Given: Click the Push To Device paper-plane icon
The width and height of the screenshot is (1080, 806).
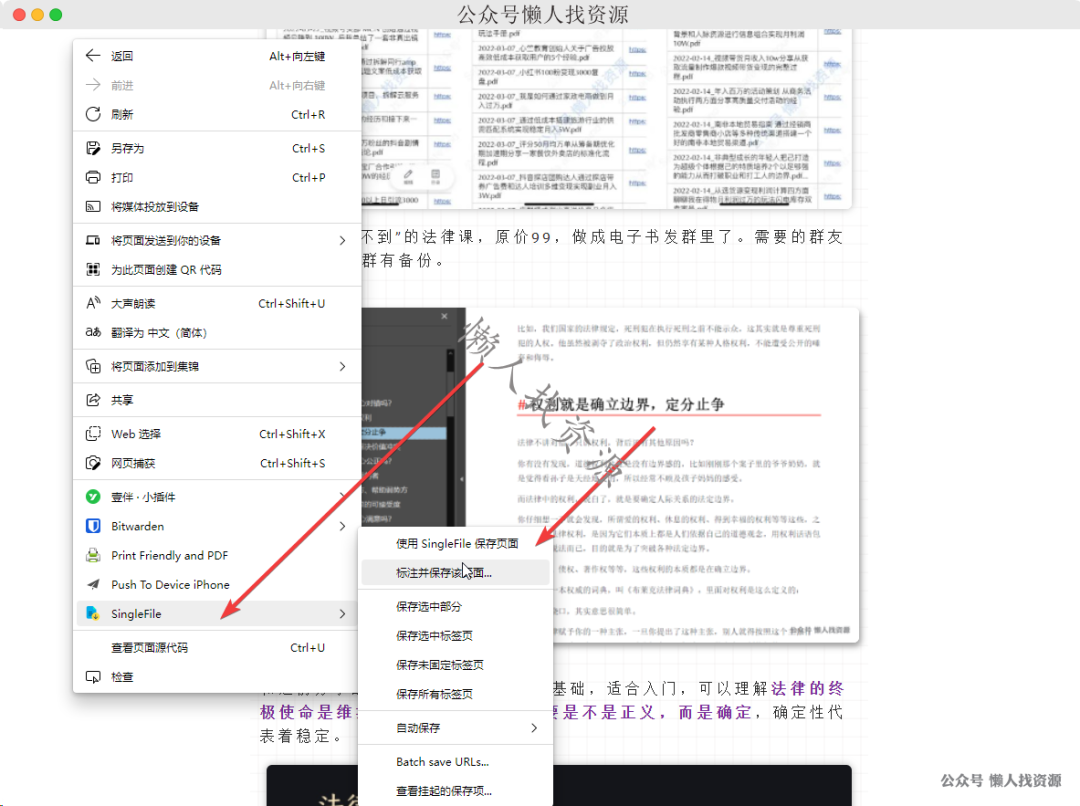Looking at the screenshot, I should [x=93, y=584].
